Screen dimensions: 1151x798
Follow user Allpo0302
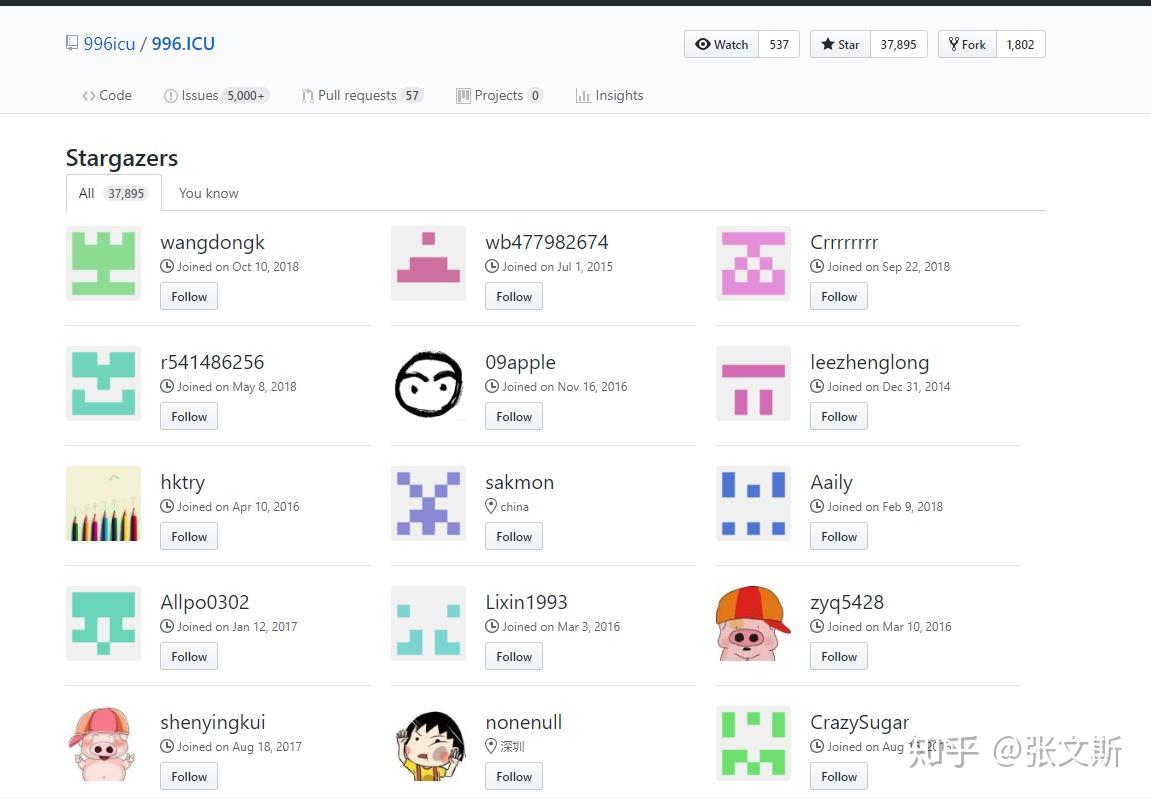click(x=189, y=656)
